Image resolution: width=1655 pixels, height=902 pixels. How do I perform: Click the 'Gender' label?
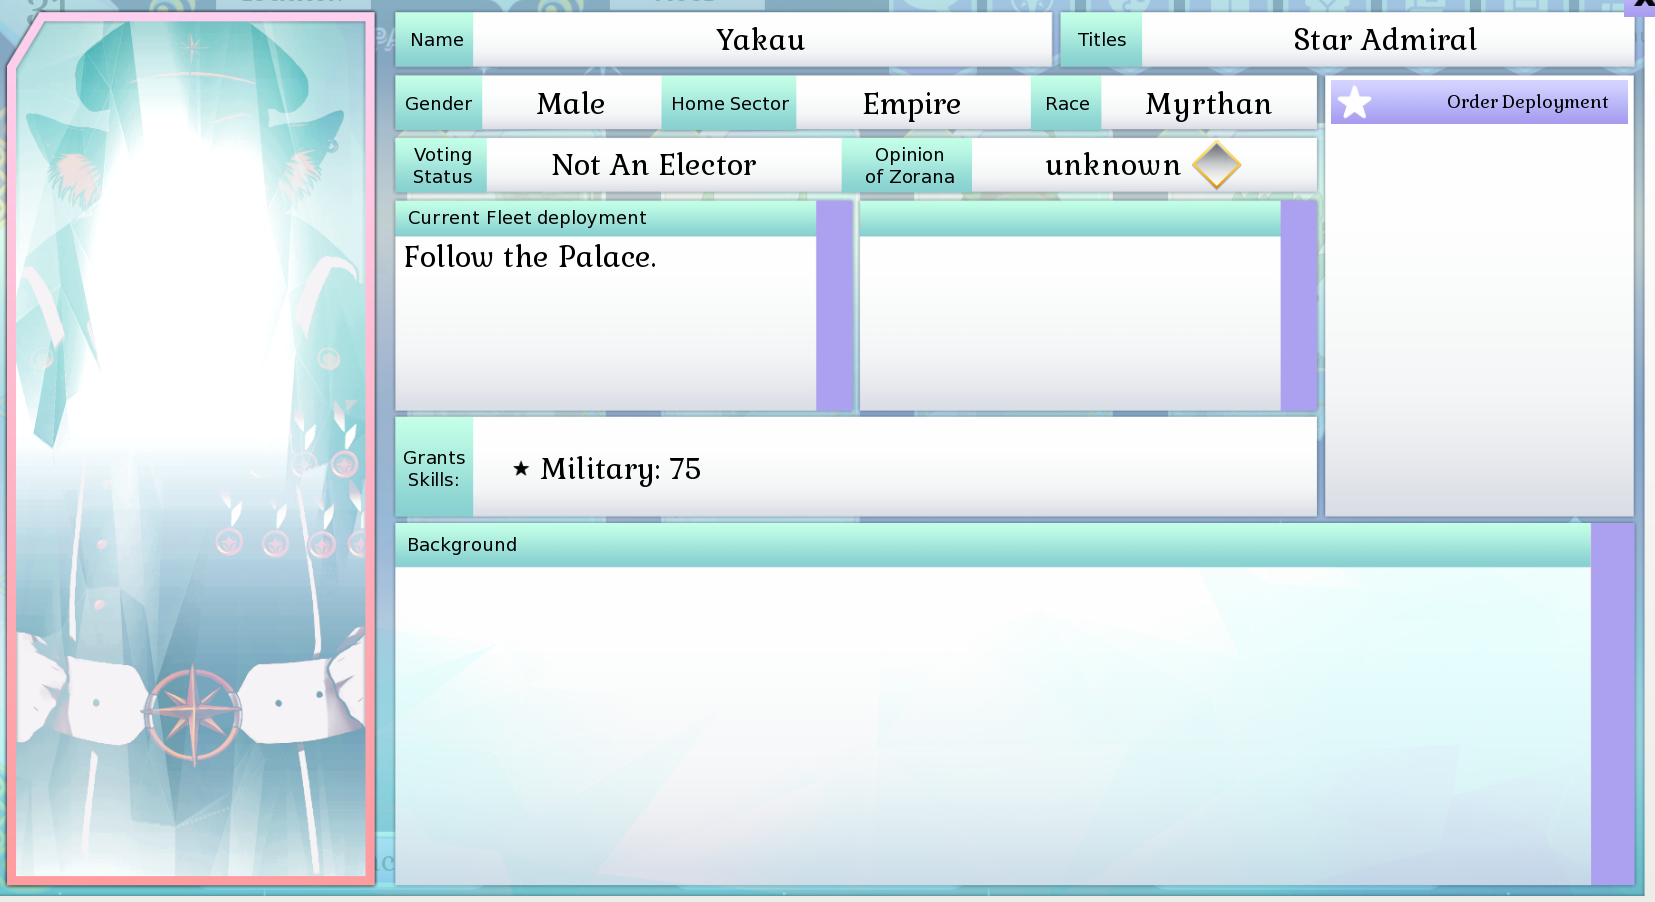coord(438,104)
